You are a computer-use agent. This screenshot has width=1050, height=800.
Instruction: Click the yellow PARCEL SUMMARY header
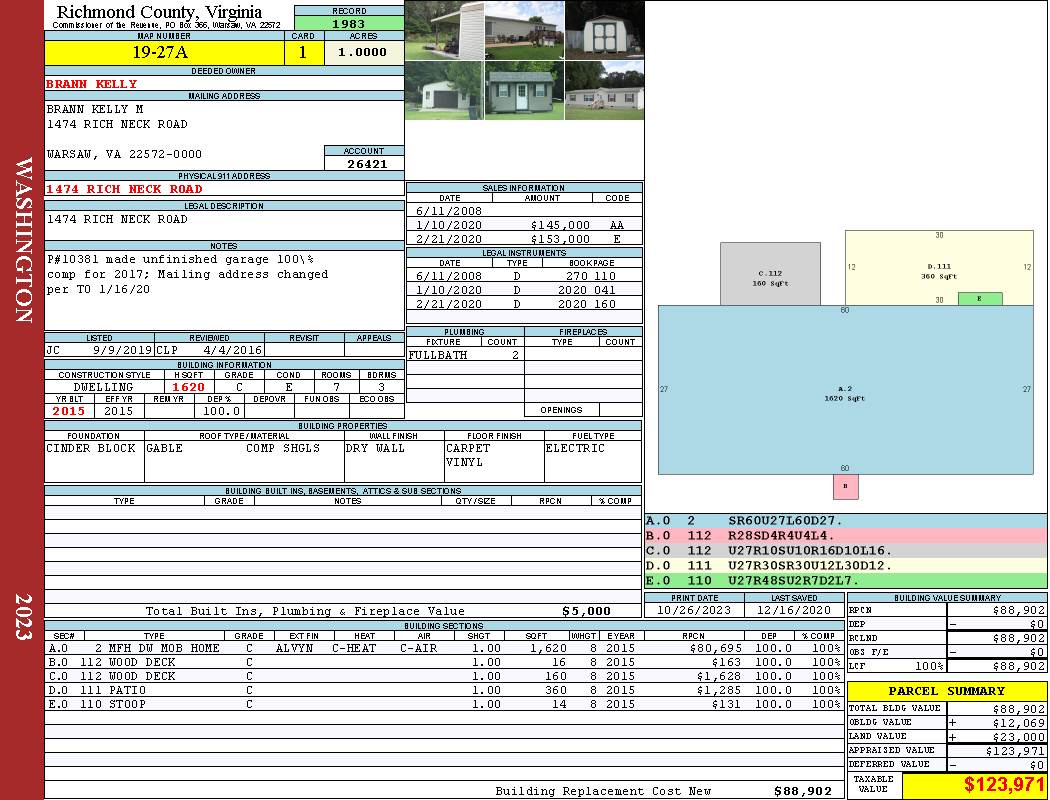click(x=946, y=691)
